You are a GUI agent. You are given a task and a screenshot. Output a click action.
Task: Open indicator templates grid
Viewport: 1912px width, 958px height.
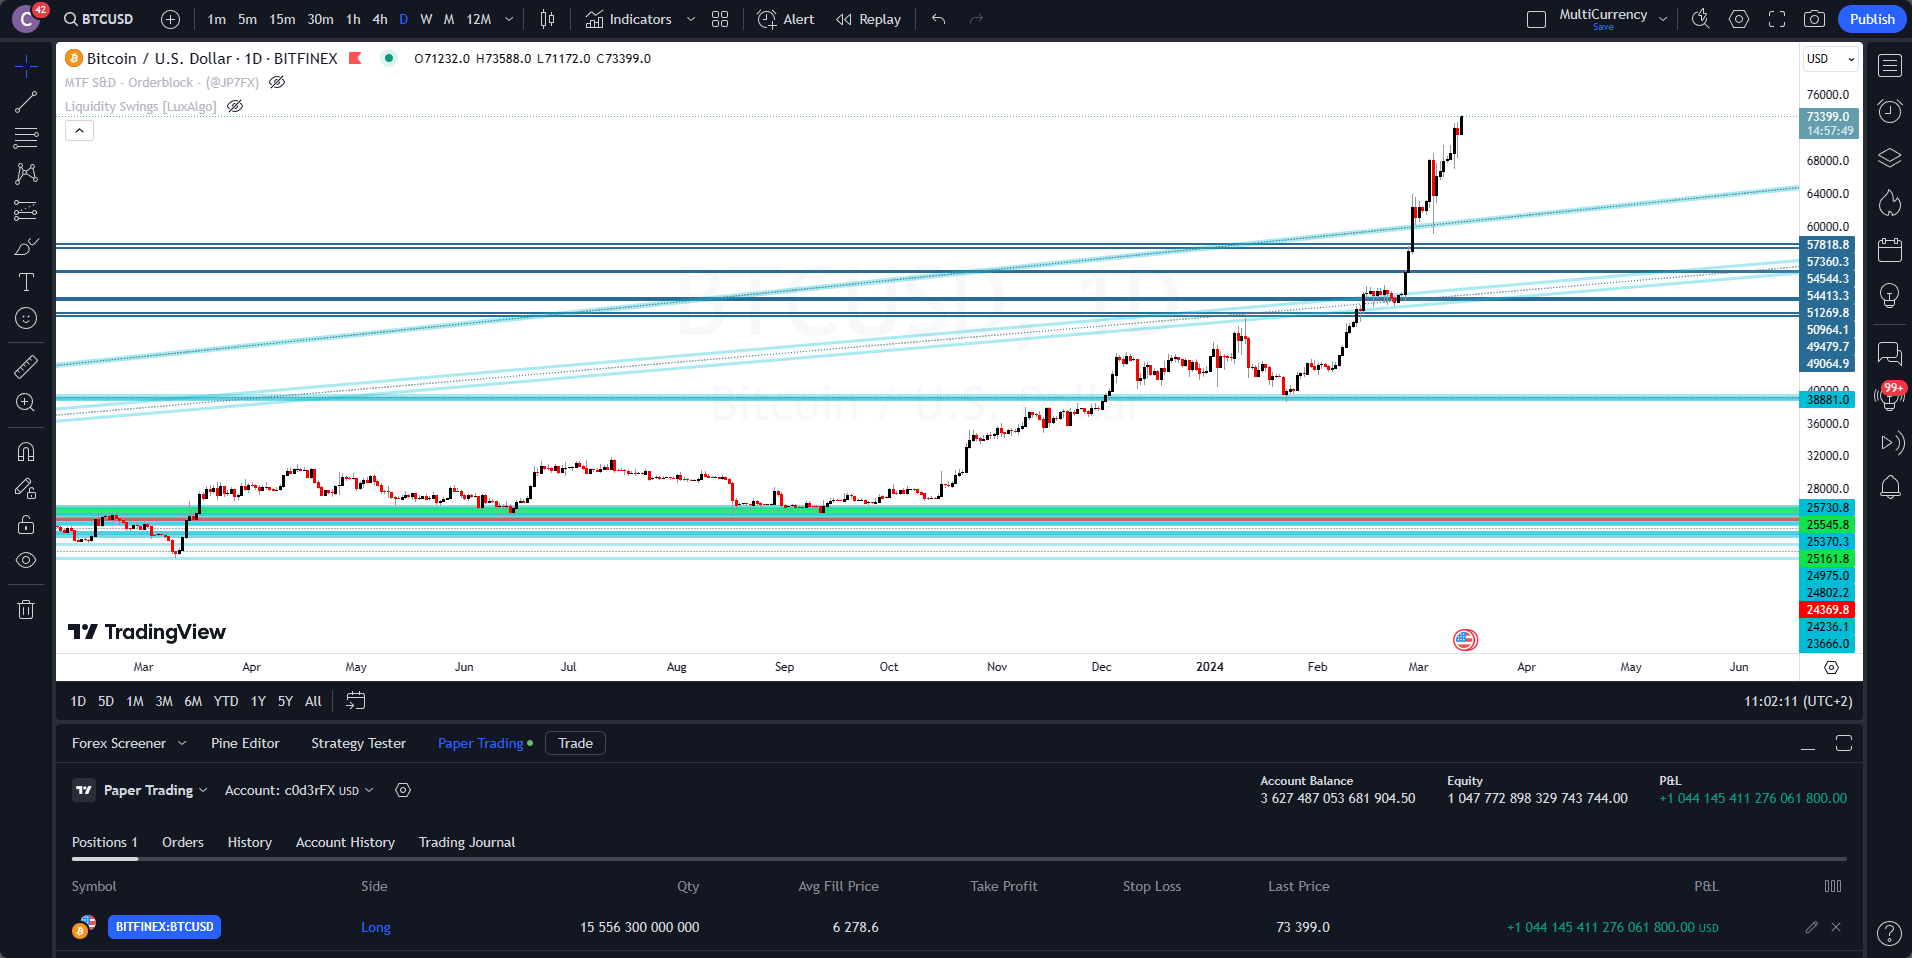[720, 19]
